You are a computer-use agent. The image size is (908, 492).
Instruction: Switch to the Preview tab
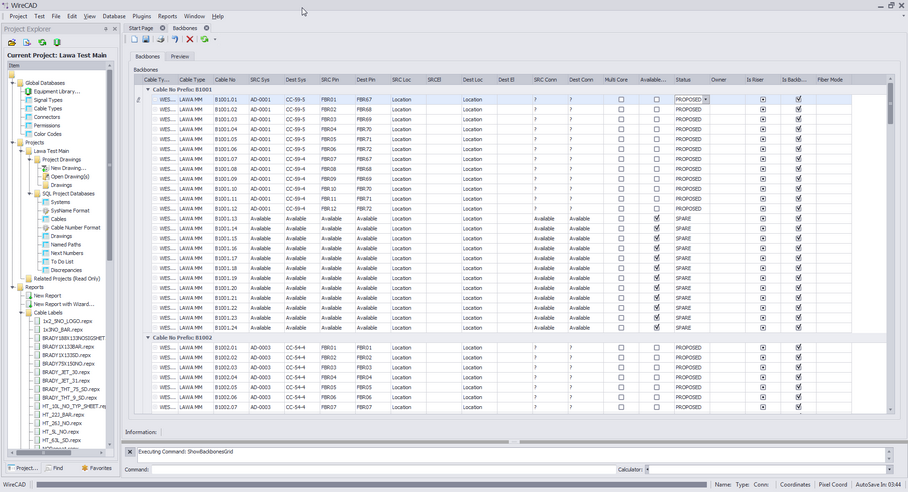(180, 57)
